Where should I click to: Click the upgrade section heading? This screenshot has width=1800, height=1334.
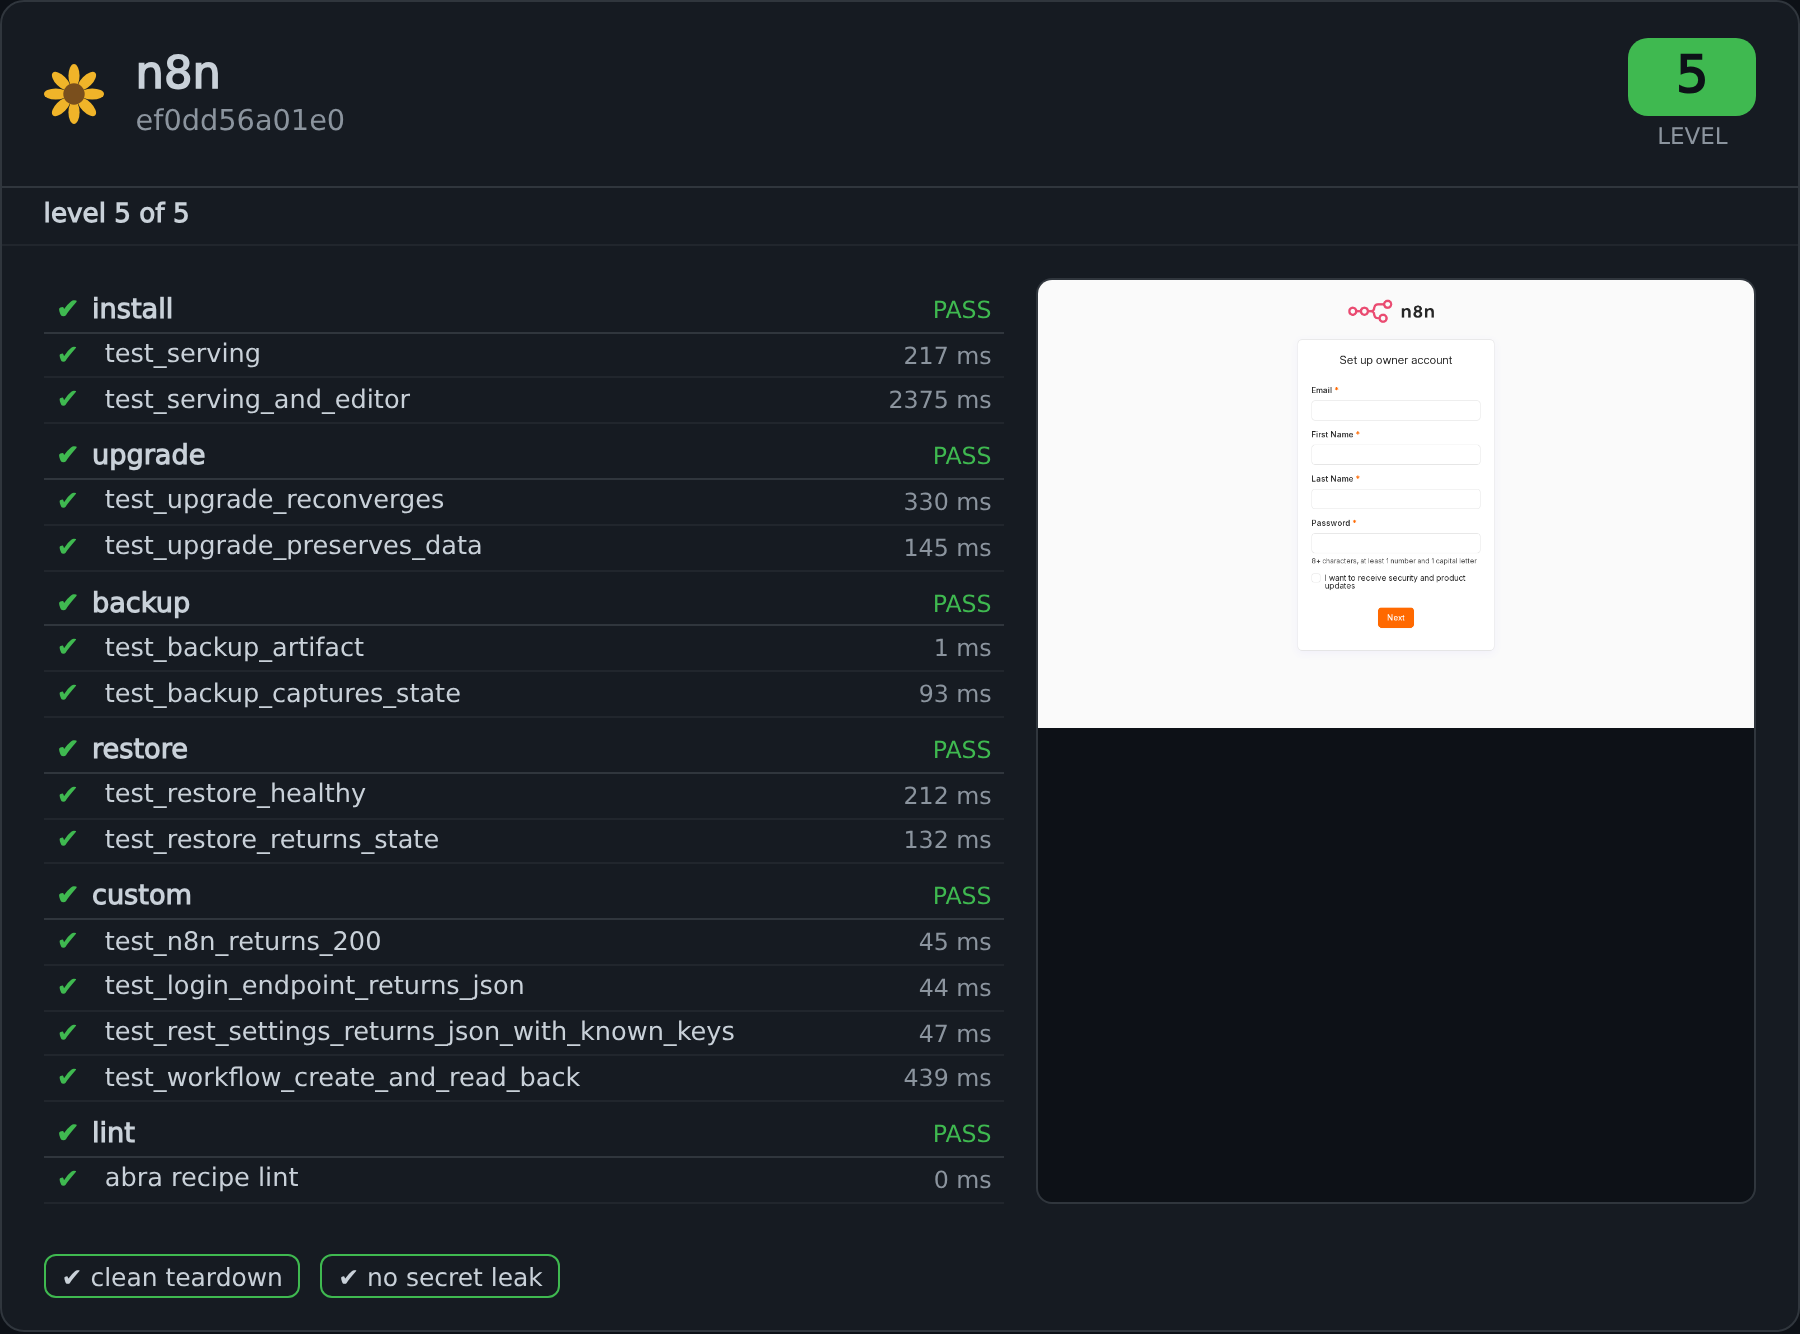pos(148,455)
